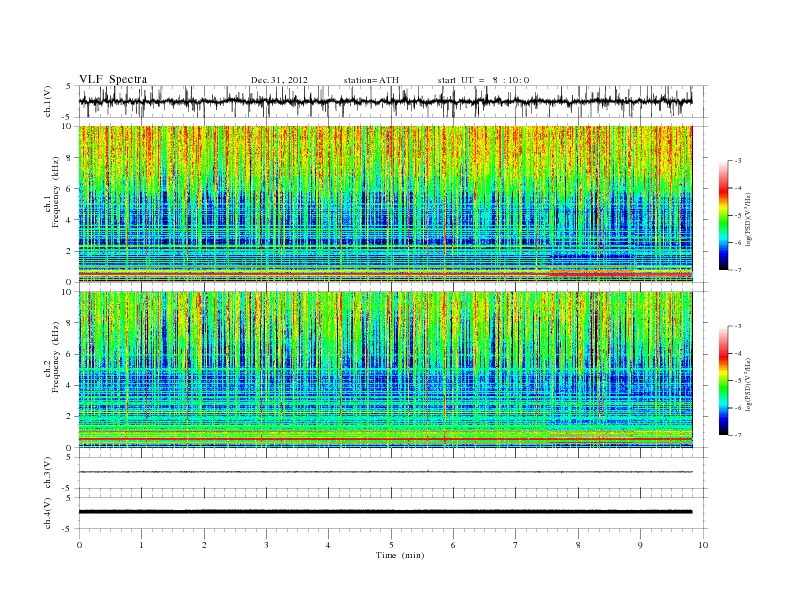Click time axis tick label "0"
This screenshot has width=792, height=612.
79,545
